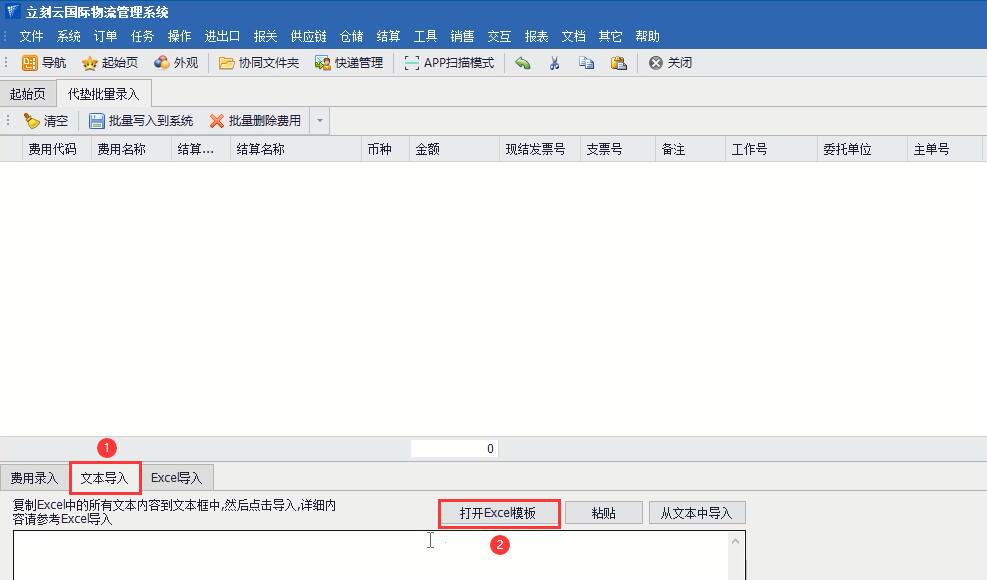
Task: Sort by 主单号 column header
Action: (945, 149)
